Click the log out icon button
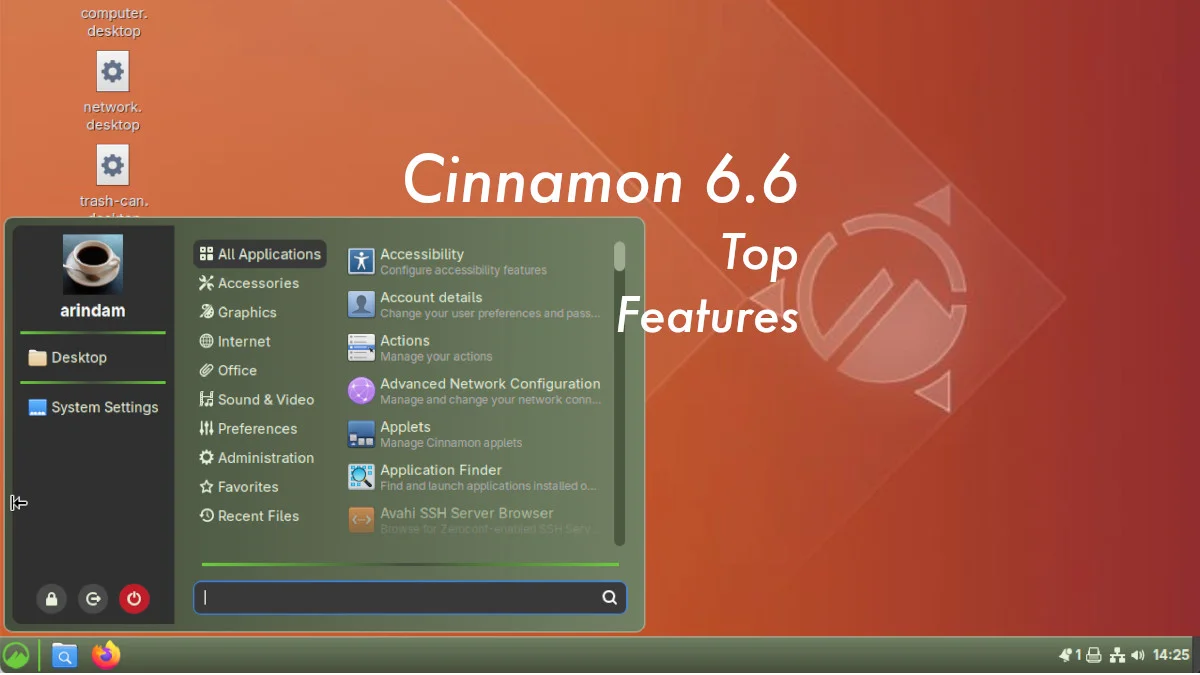Image resolution: width=1200 pixels, height=675 pixels. tap(93, 599)
